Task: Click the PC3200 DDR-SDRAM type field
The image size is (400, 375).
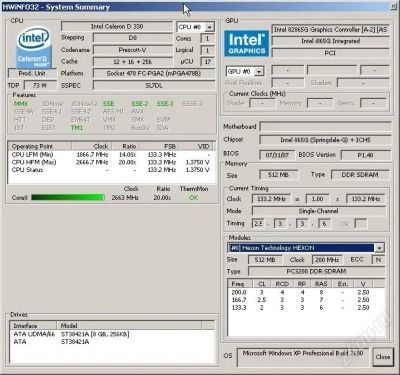Action: 316,271
